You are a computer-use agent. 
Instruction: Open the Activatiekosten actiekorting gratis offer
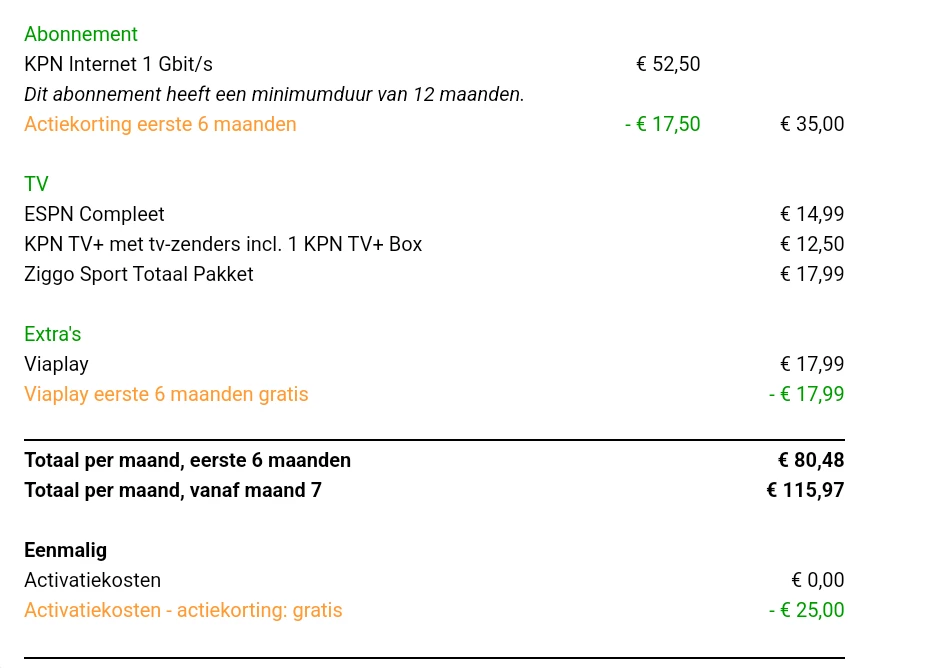click(x=183, y=610)
